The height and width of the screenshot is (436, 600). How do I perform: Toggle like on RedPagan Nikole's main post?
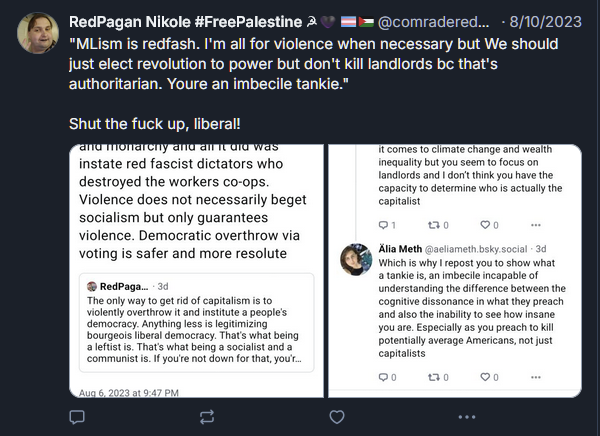point(337,416)
